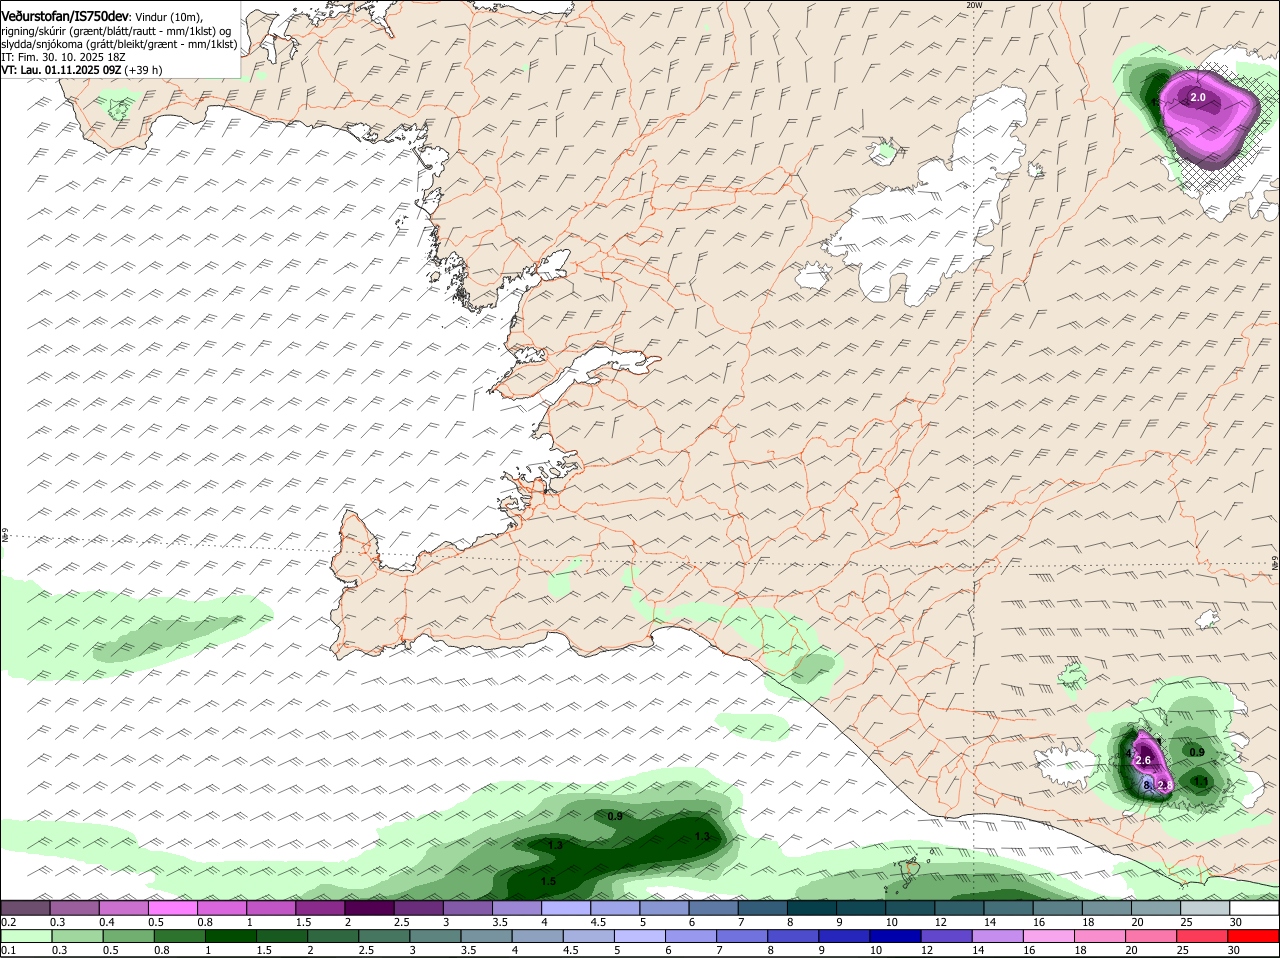Screen dimensions: 1280x958
Task: Click the pale 25 swatch in top legend
Action: tap(1205, 908)
